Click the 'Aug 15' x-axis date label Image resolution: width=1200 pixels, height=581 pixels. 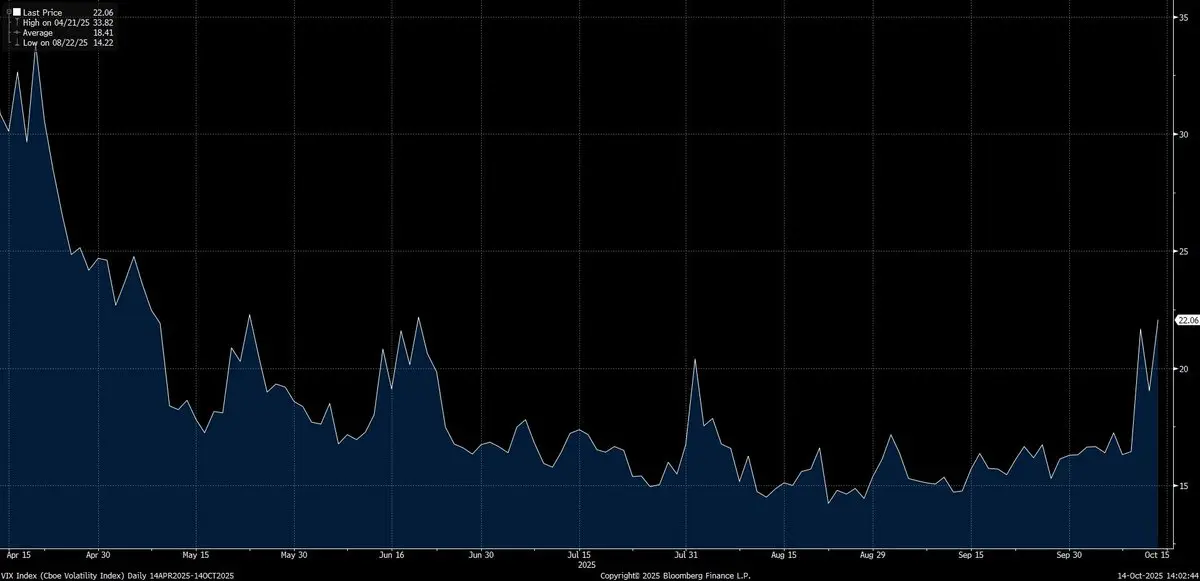coord(785,553)
